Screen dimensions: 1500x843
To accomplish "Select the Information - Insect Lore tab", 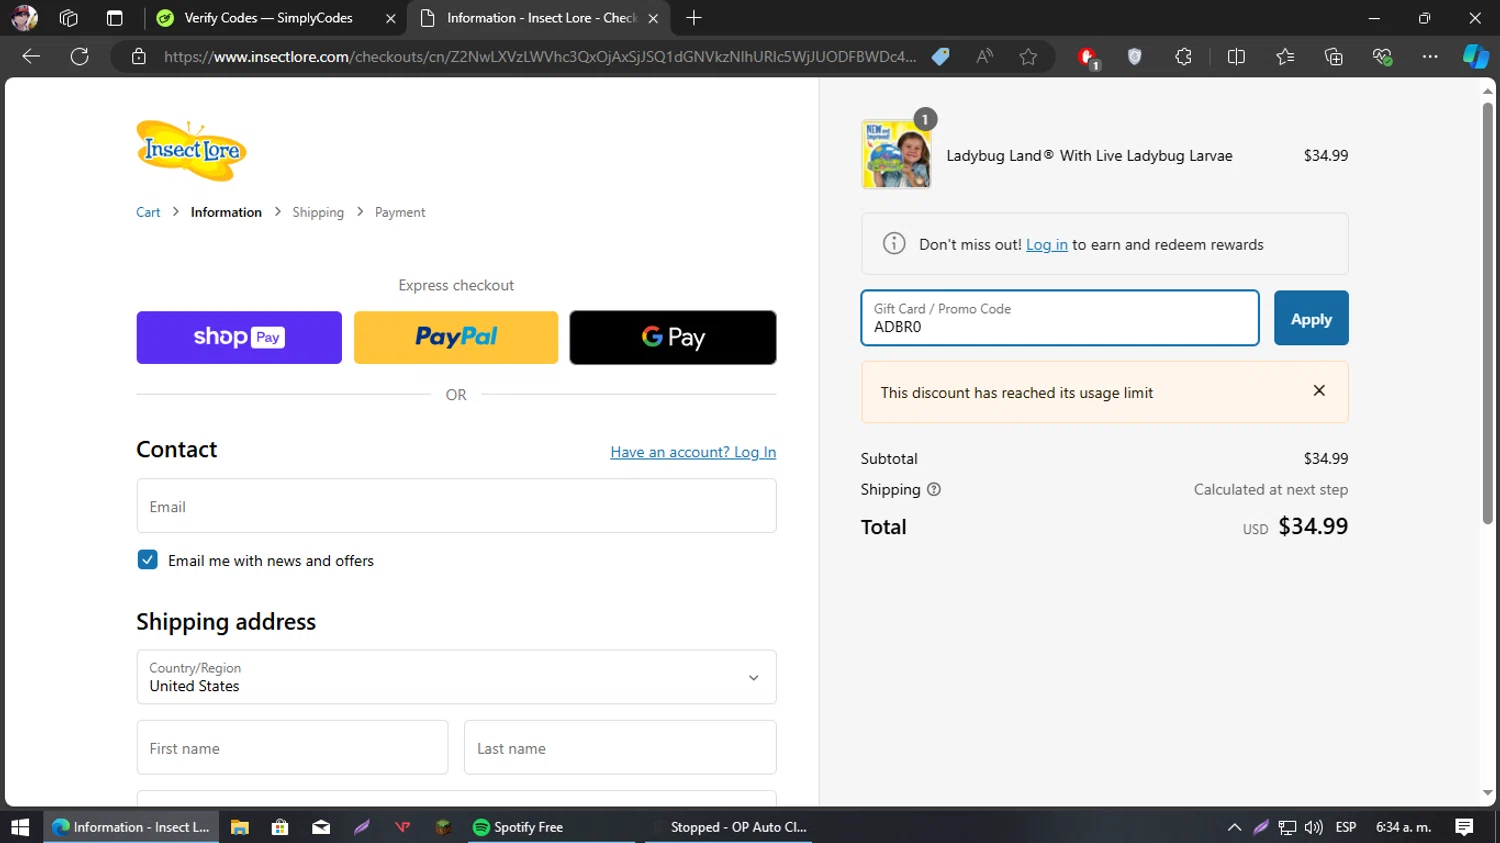I will 540,18.
